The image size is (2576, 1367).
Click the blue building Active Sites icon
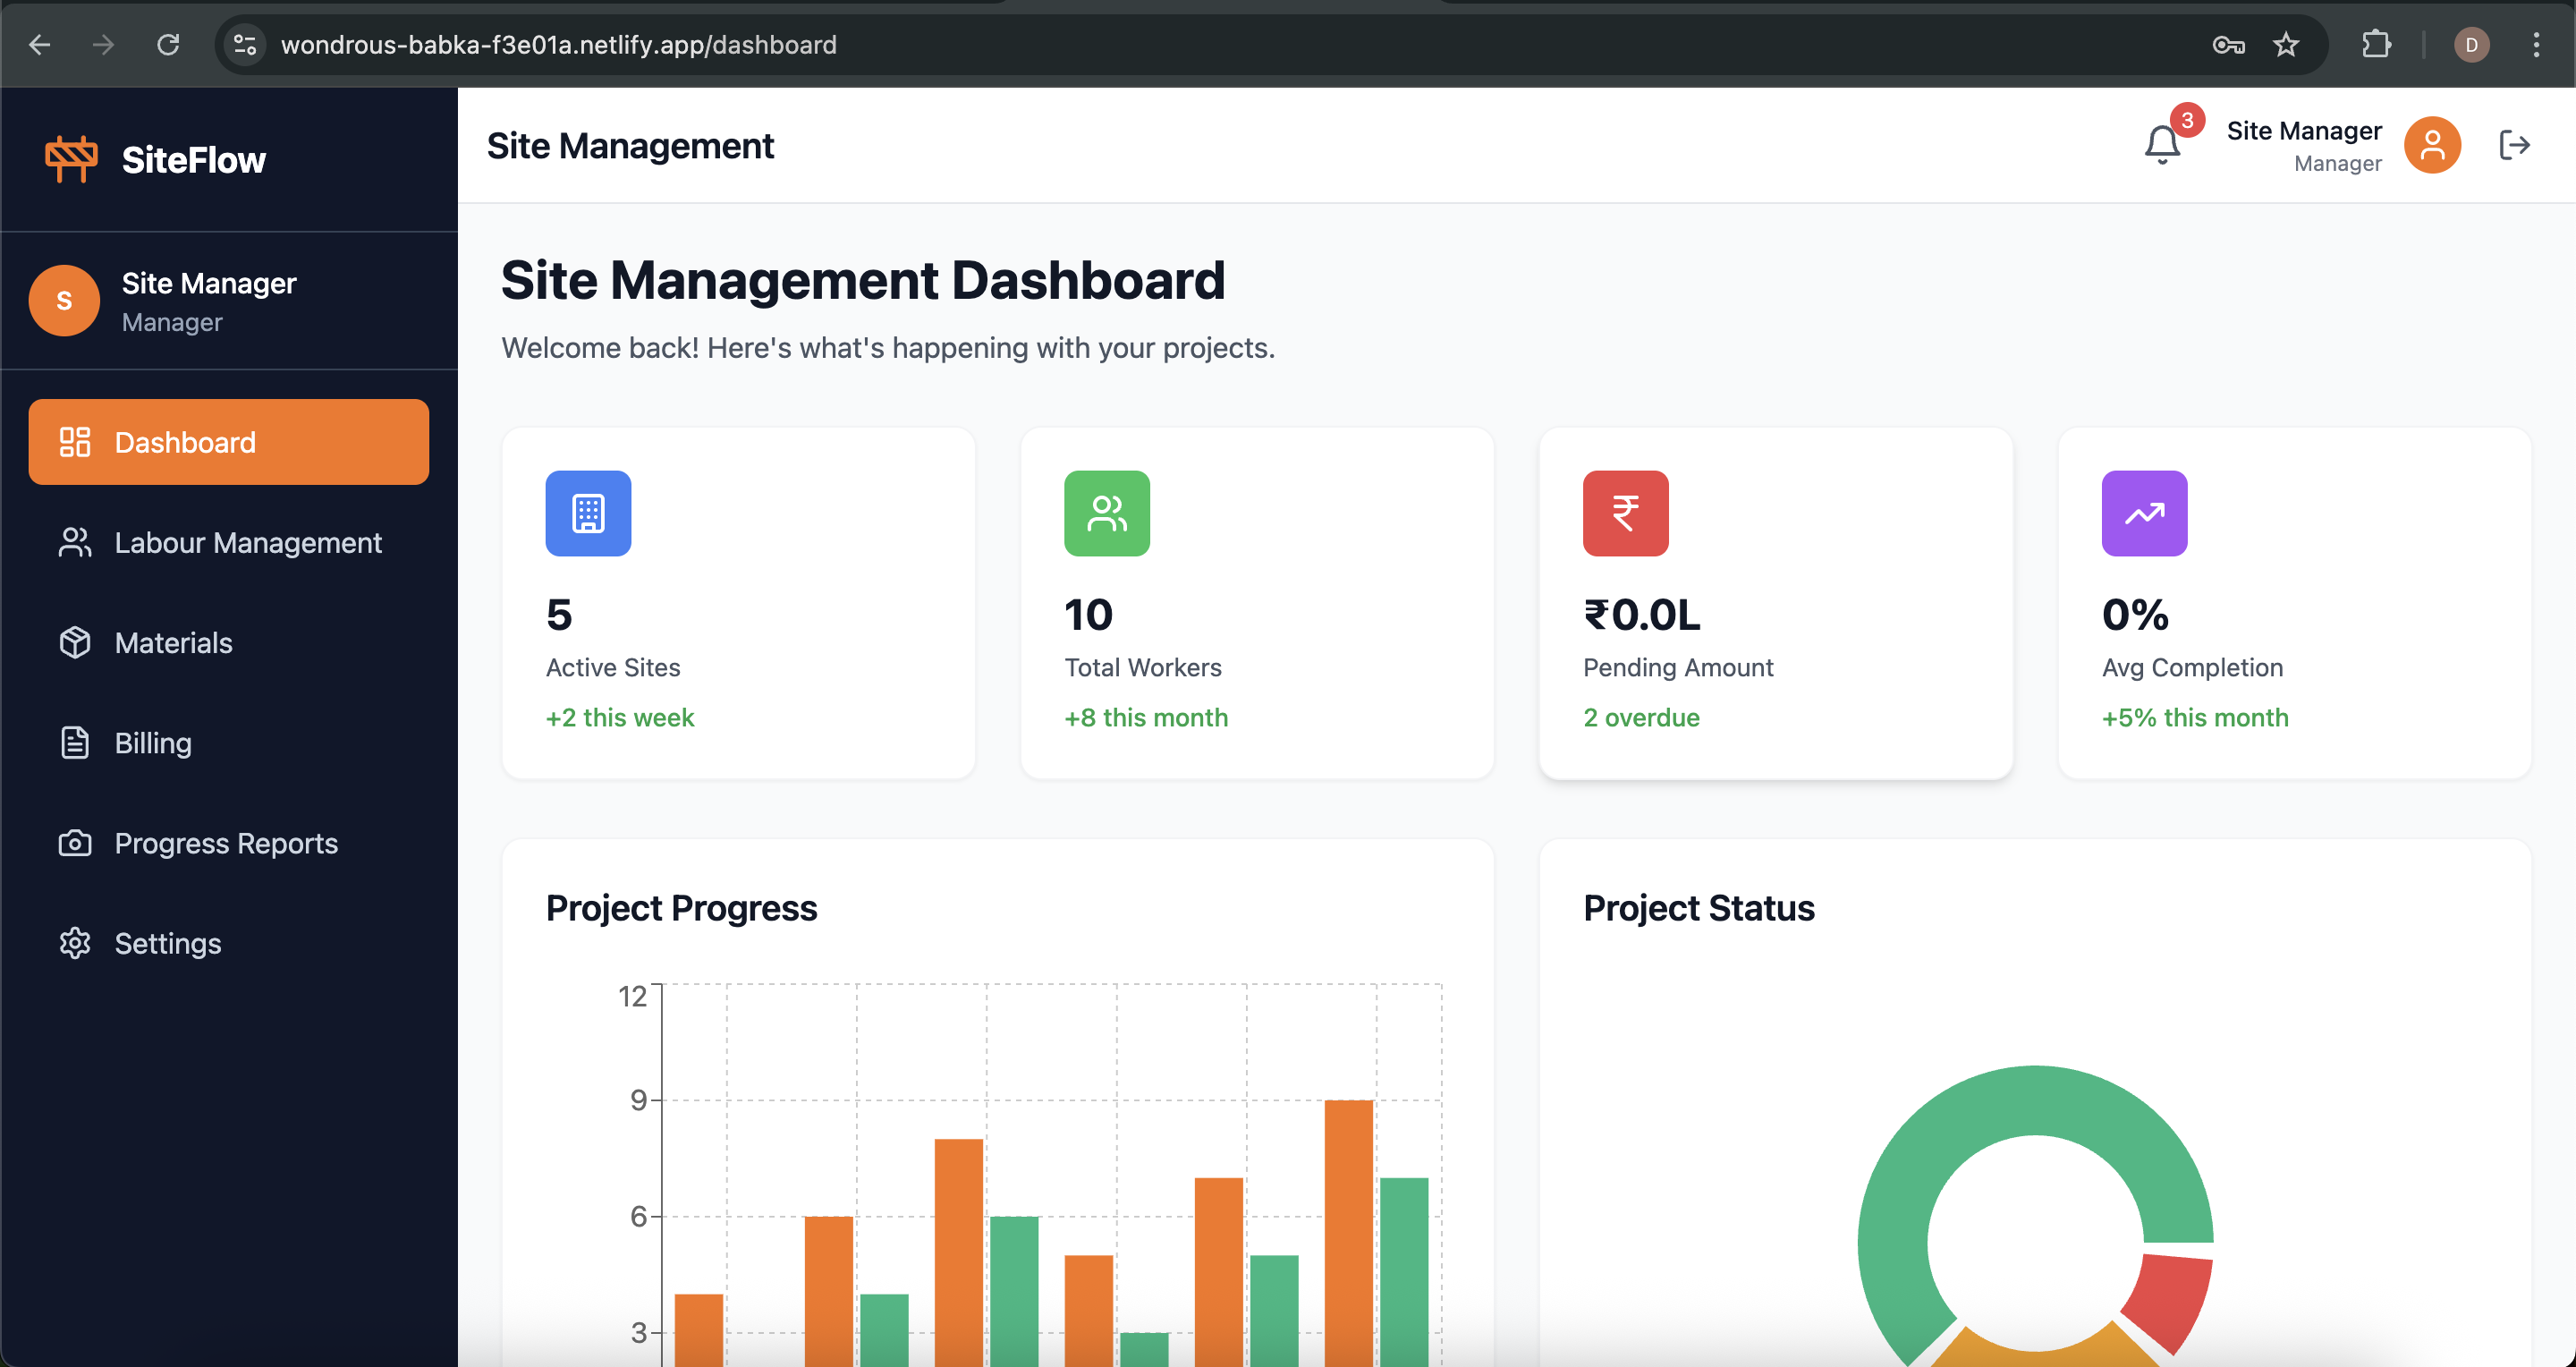click(x=588, y=513)
